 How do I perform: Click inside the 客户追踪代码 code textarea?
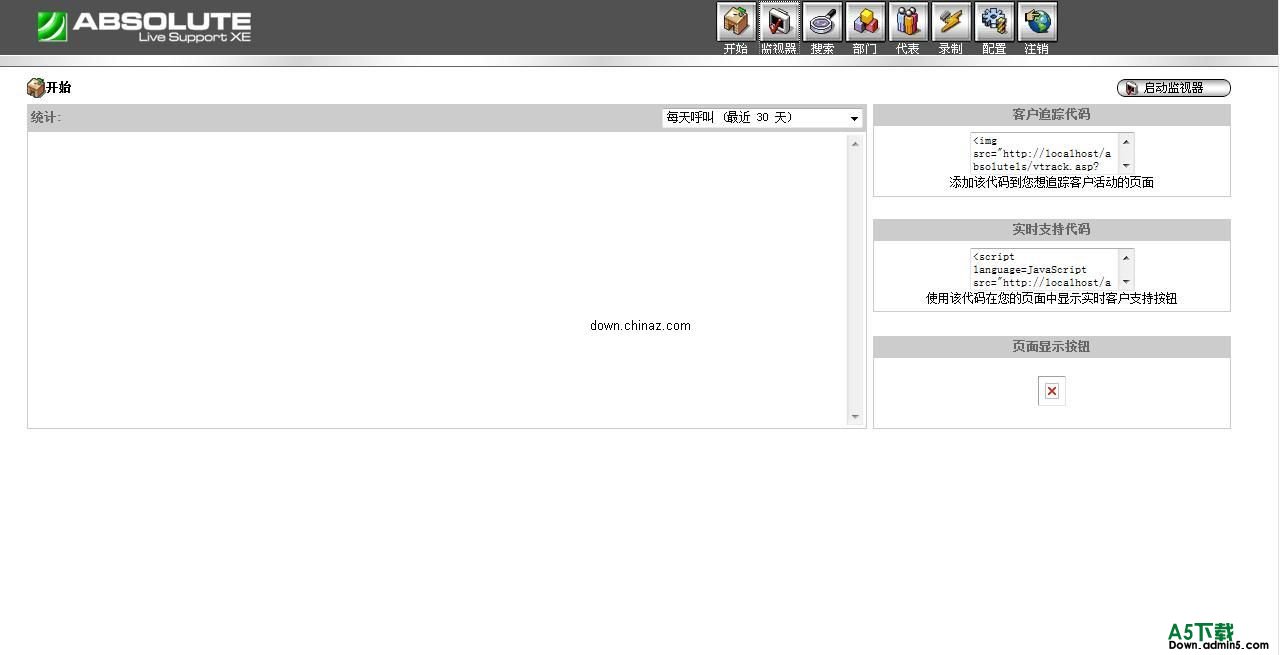click(1044, 153)
